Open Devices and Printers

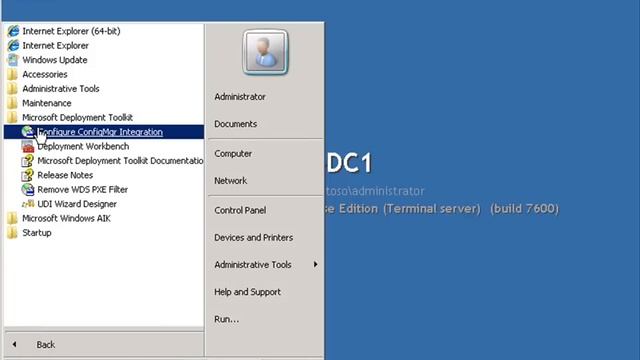[x=253, y=238]
